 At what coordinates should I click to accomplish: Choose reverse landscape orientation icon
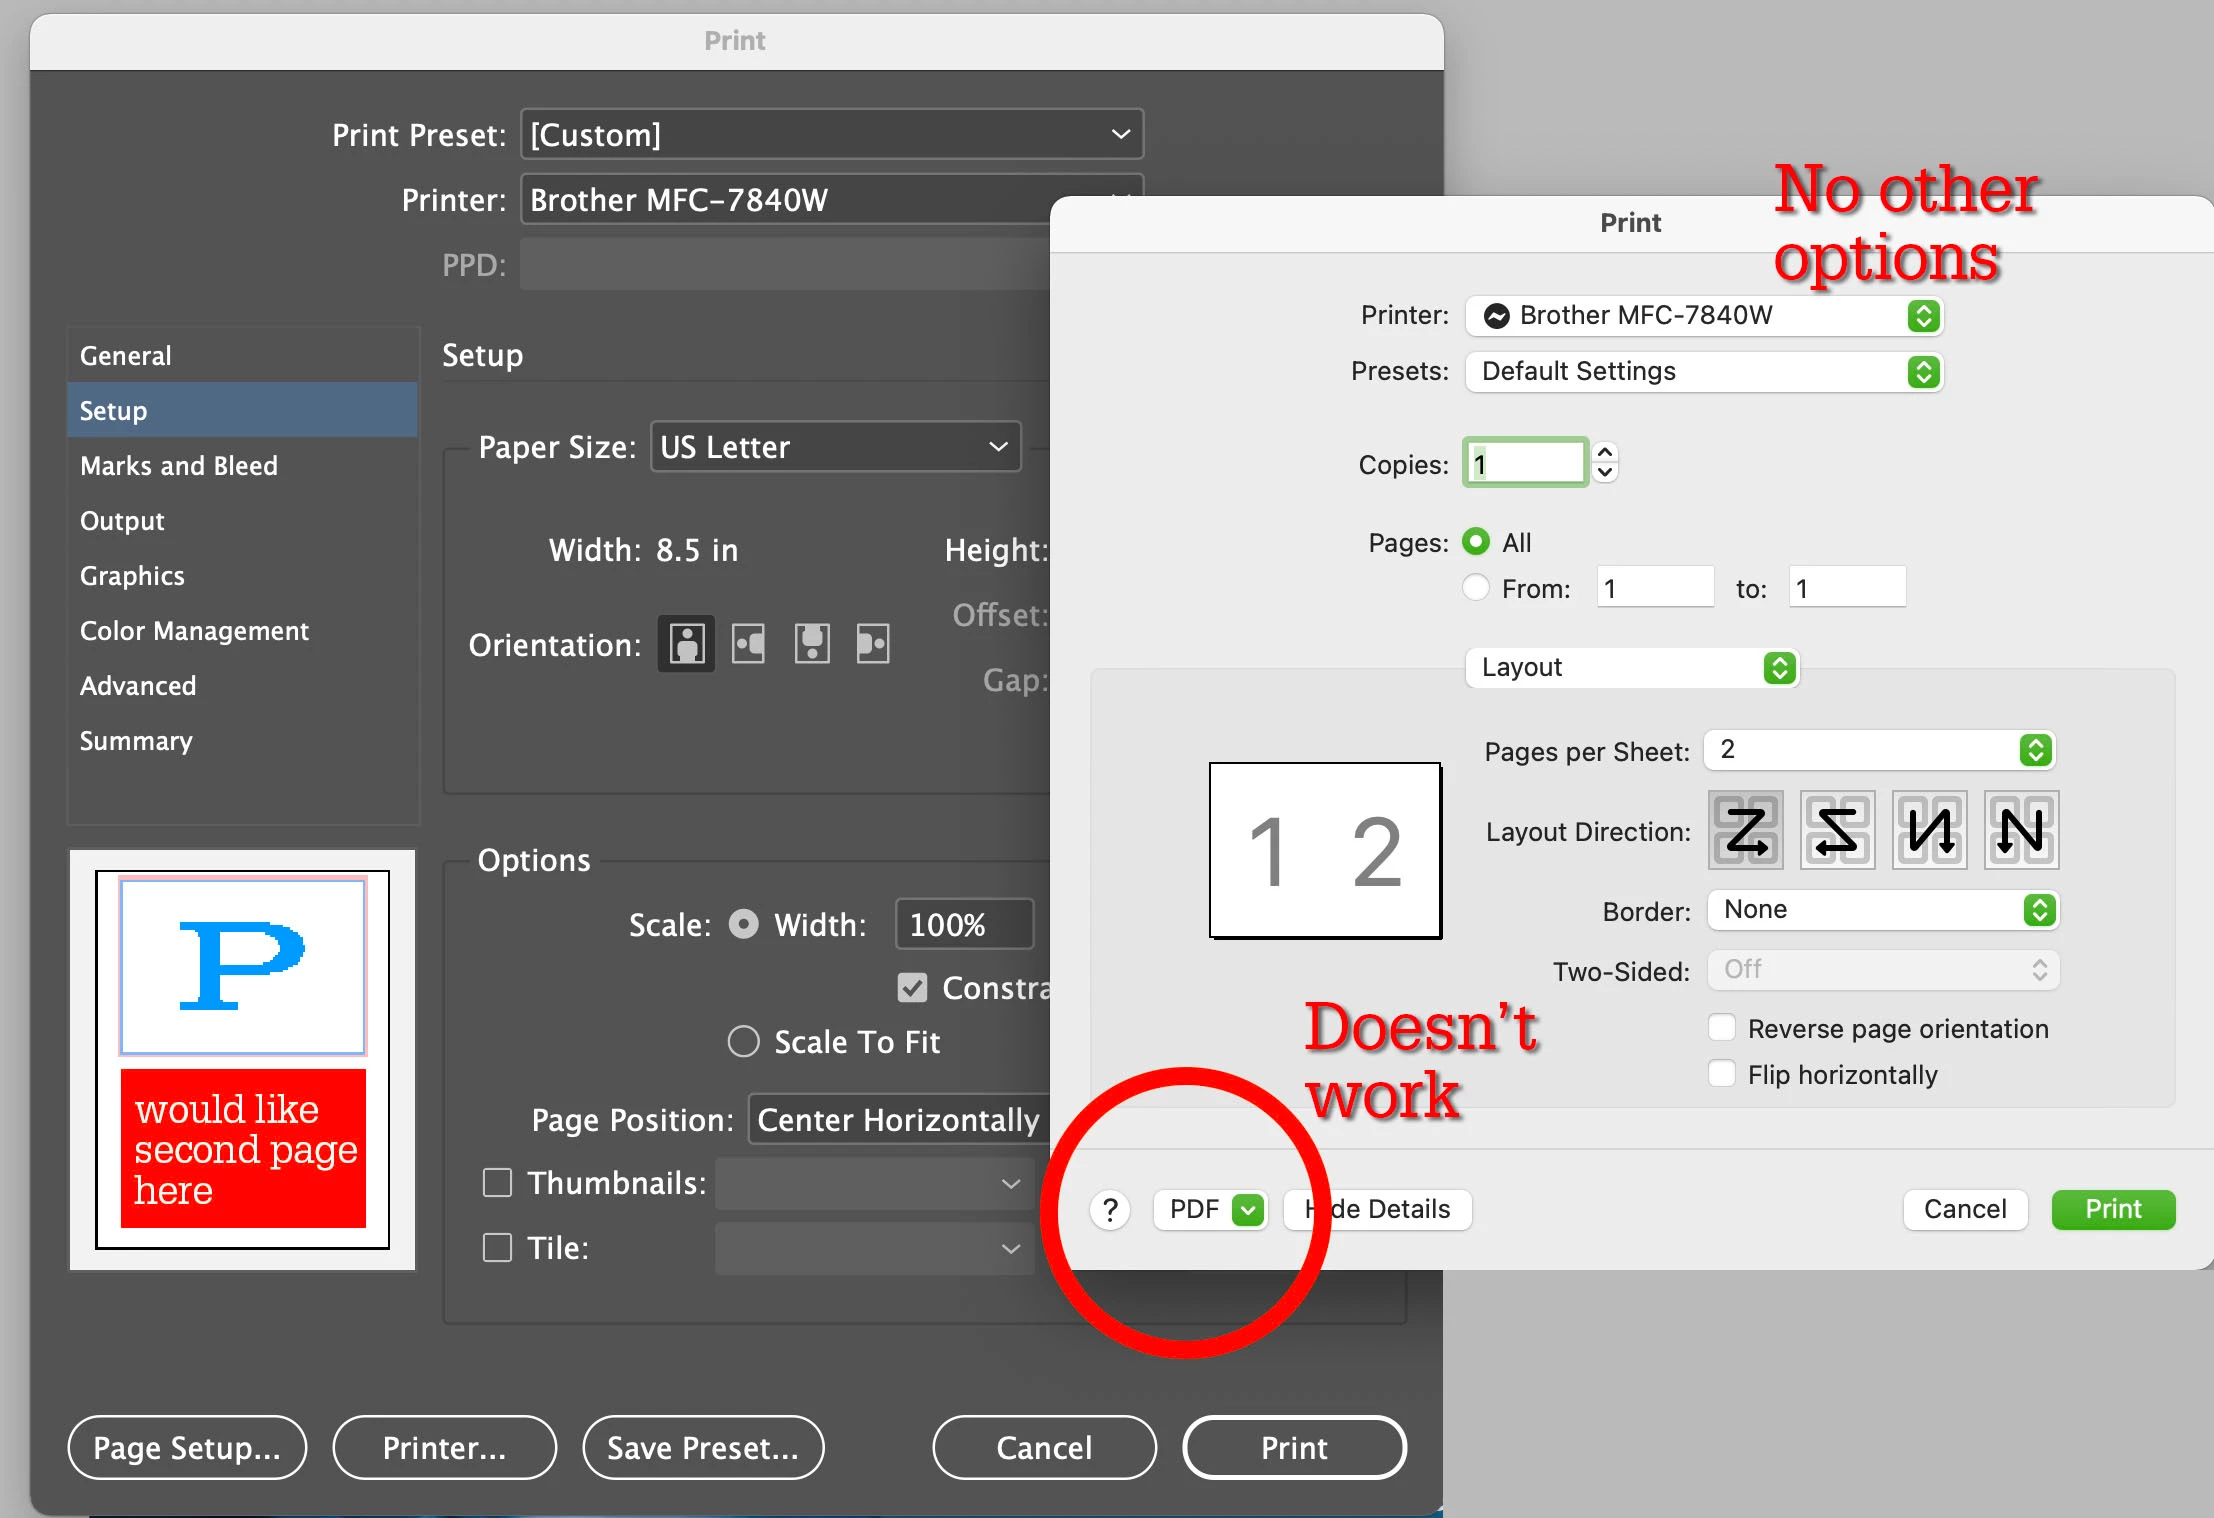tap(873, 644)
